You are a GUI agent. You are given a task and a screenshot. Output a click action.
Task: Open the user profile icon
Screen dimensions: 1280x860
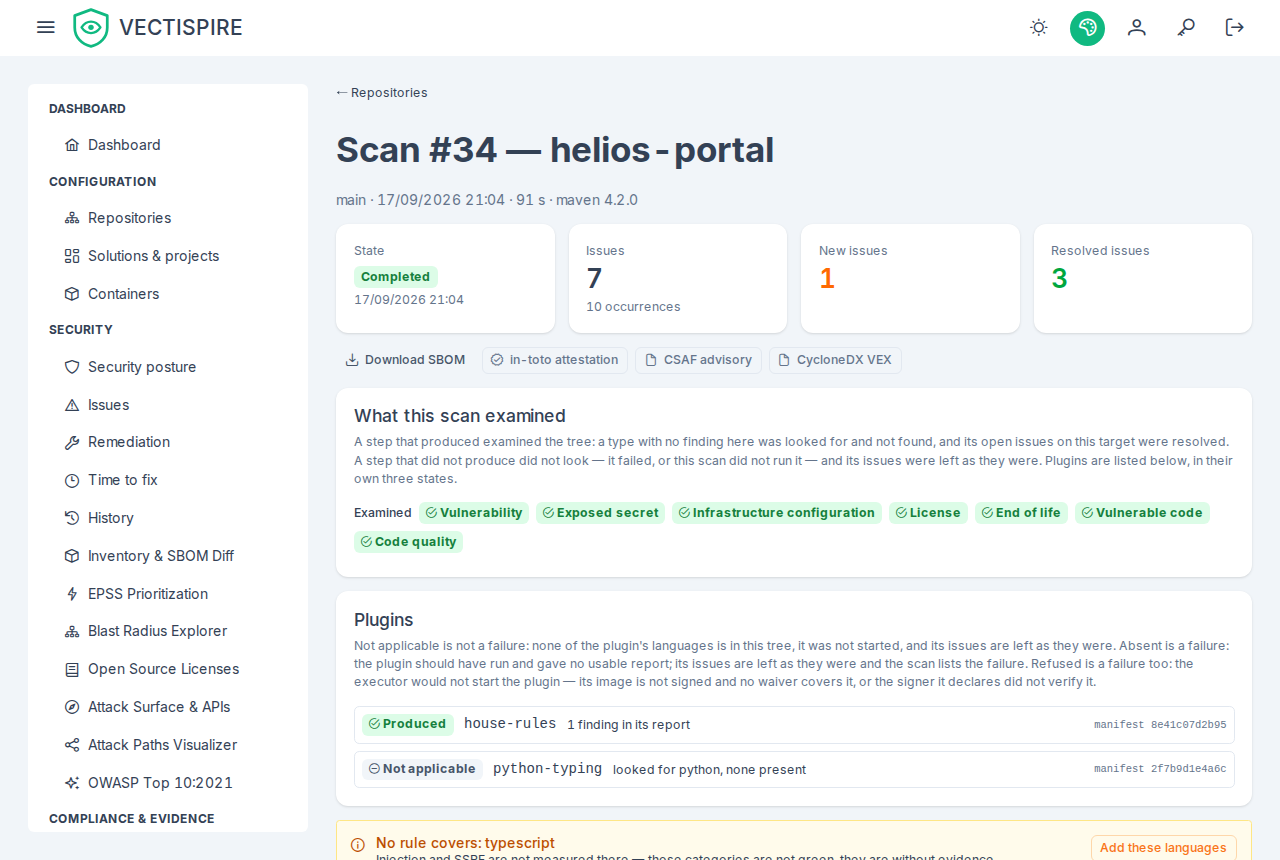tap(1136, 27)
